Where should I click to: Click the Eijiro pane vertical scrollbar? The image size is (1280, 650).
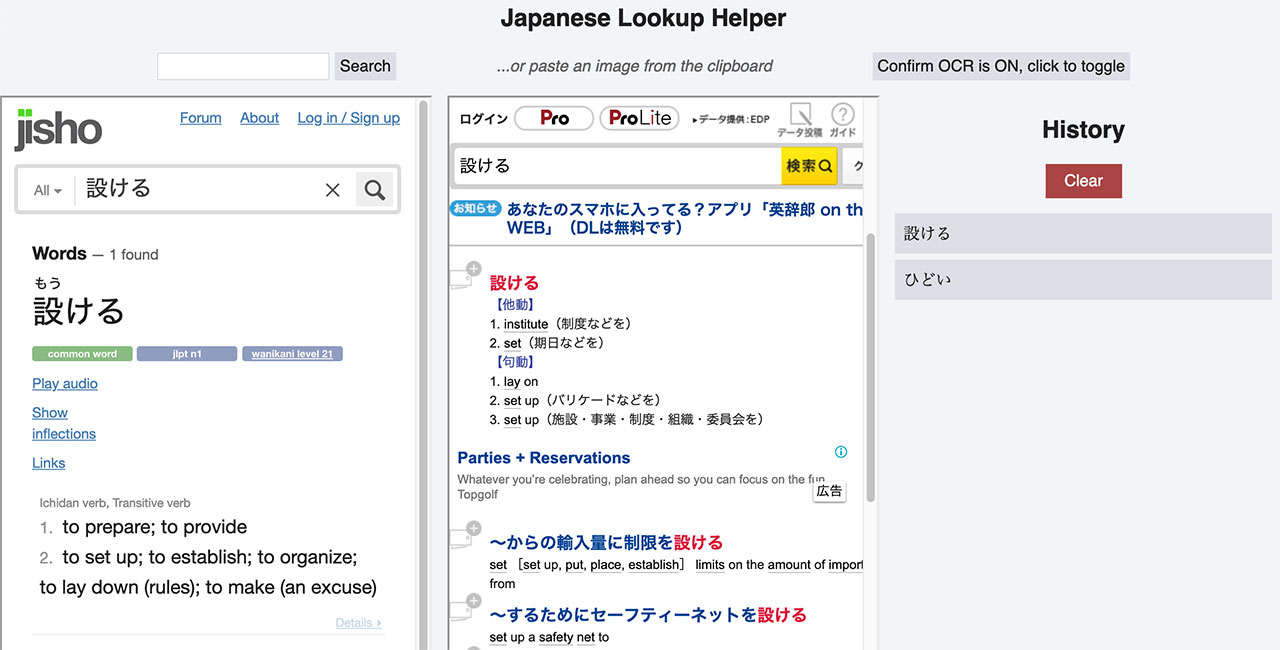(x=870, y=367)
